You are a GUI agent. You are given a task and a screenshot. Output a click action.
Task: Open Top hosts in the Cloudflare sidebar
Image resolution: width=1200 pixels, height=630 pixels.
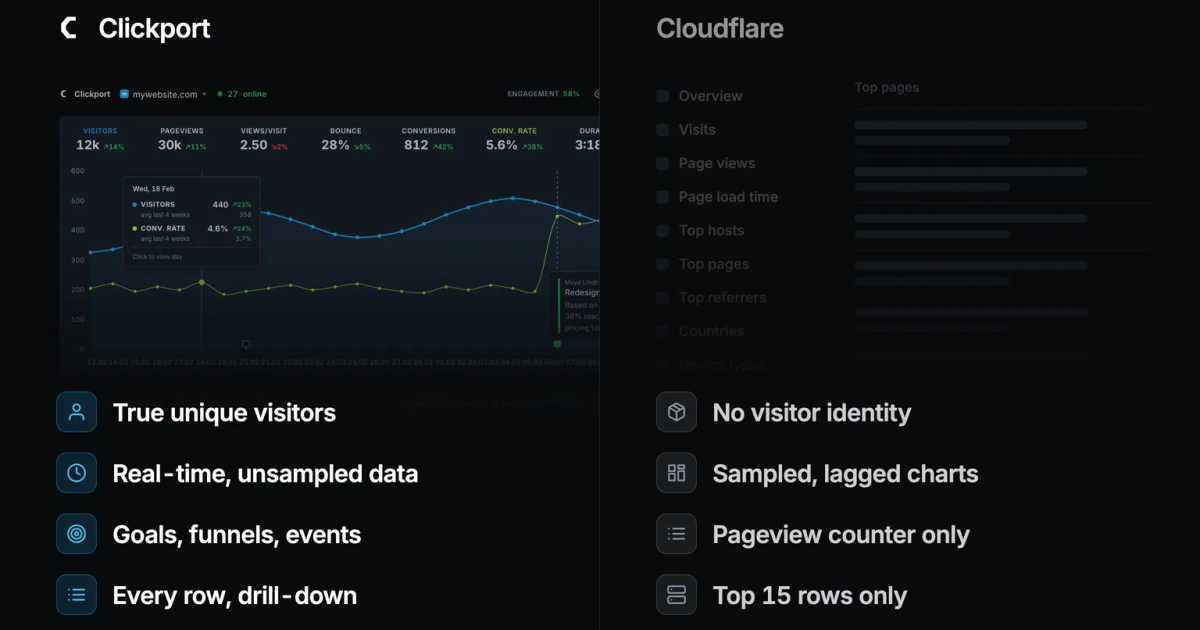pyautogui.click(x=711, y=230)
